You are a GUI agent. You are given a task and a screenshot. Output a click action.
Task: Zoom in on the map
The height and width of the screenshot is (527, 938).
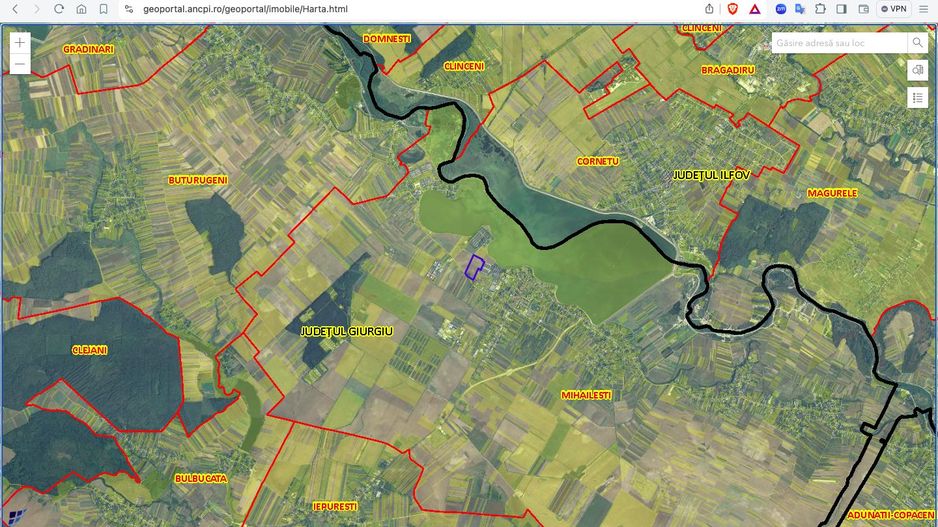pyautogui.click(x=20, y=43)
